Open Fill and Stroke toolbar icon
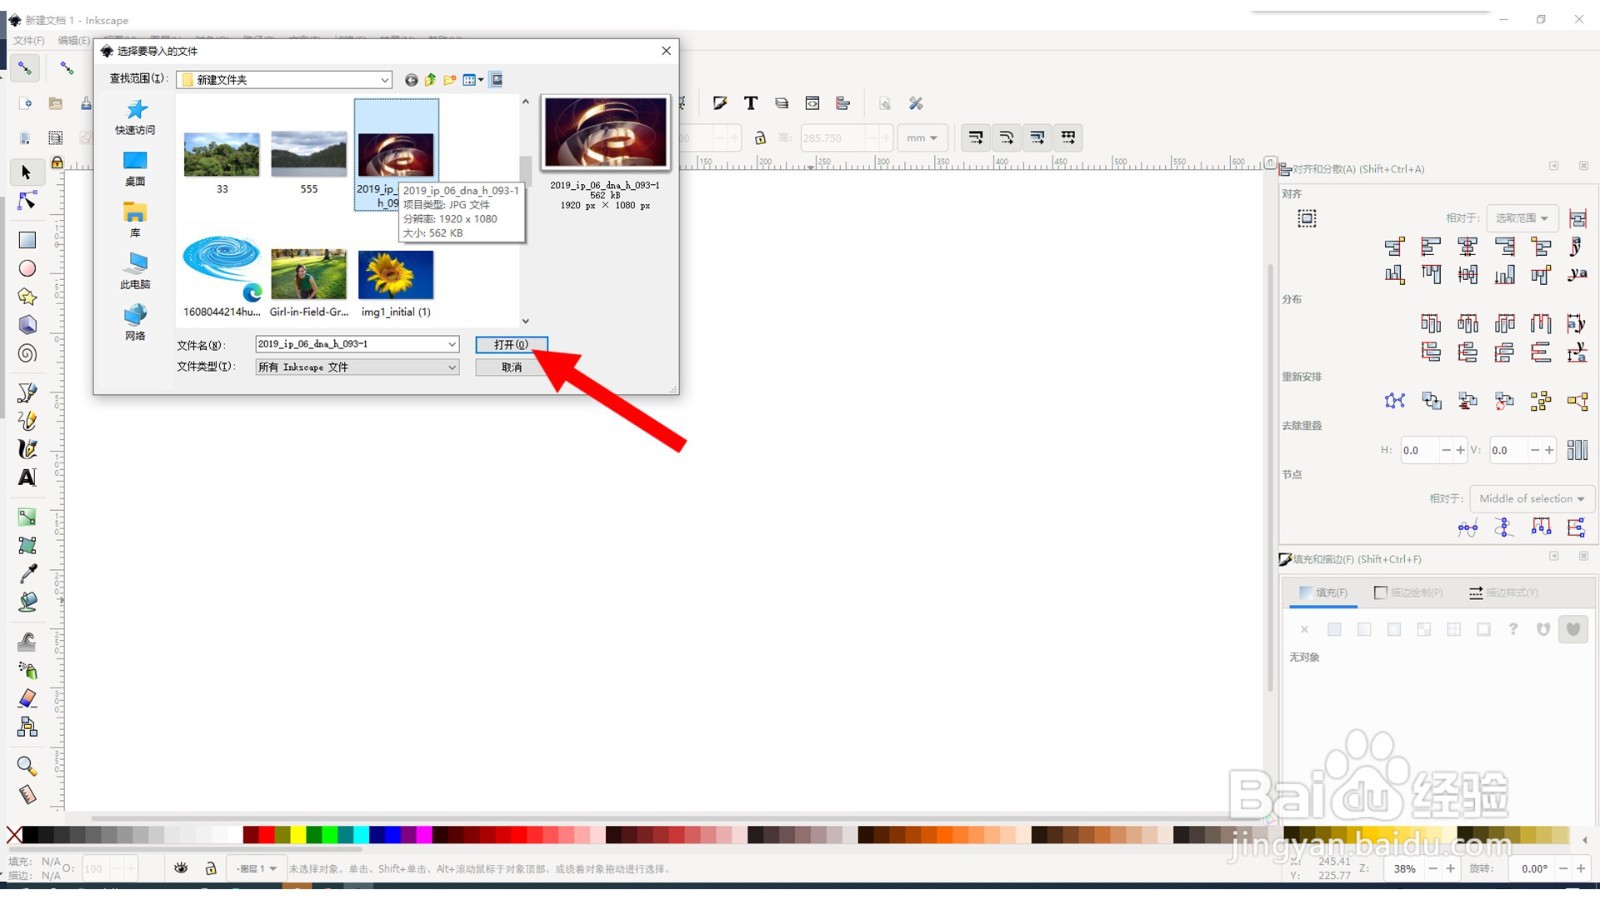Image resolution: width=1600 pixels, height=900 pixels. tap(720, 103)
